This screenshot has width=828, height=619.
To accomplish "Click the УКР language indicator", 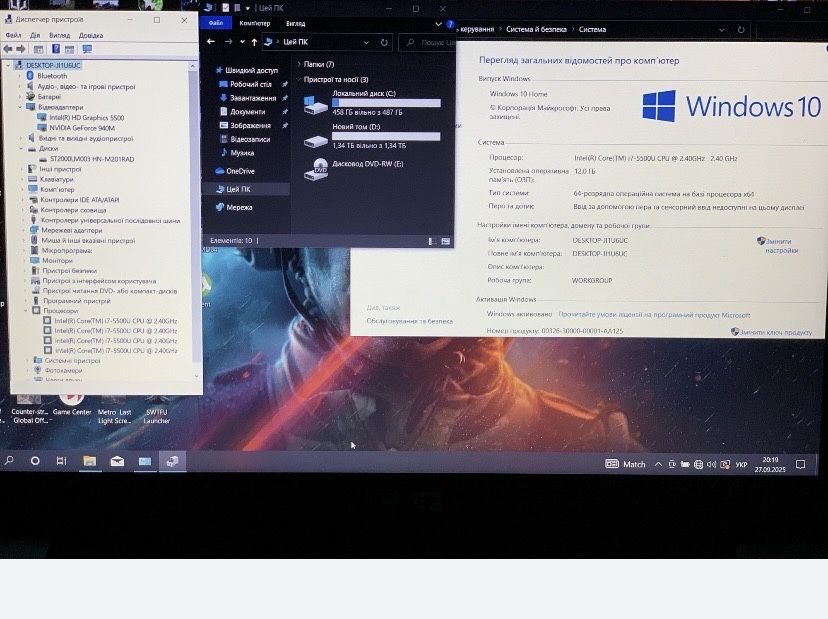I will pos(741,465).
